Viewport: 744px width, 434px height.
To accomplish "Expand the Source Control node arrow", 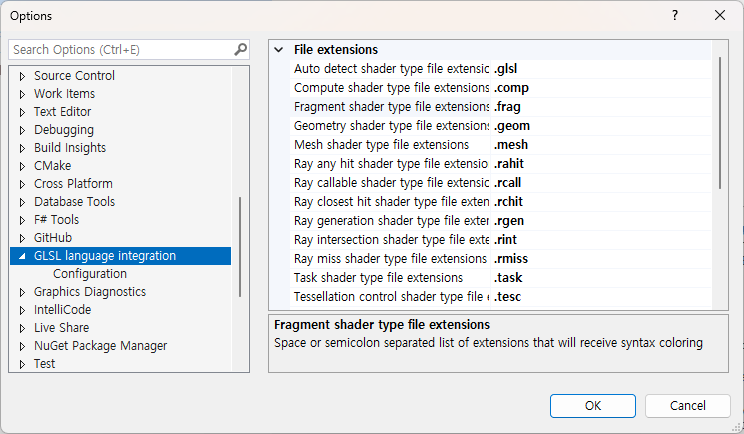I will click(x=22, y=76).
